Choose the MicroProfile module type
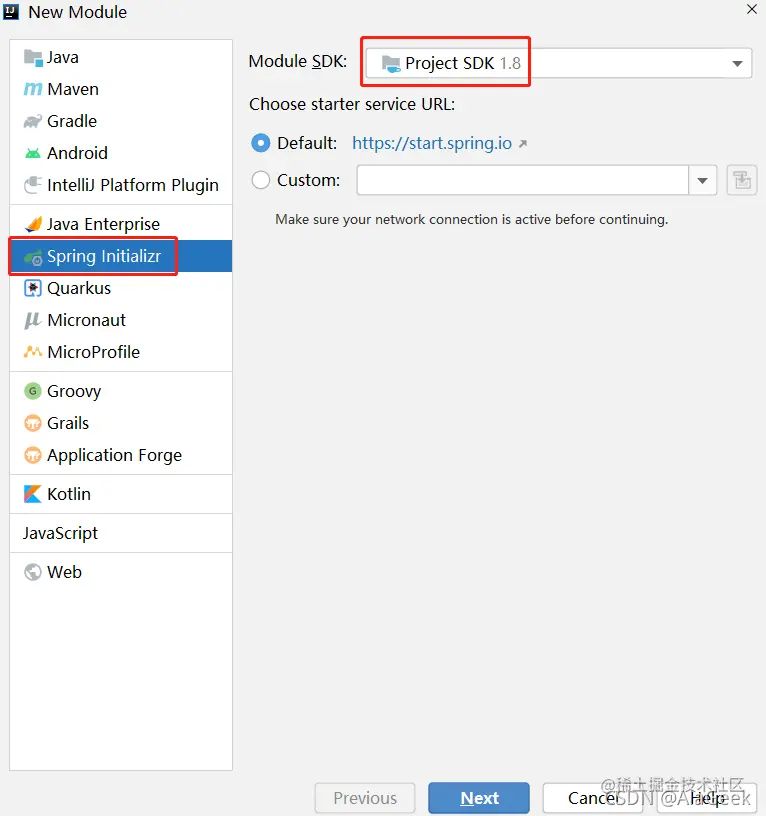This screenshot has height=816, width=766. (121, 352)
